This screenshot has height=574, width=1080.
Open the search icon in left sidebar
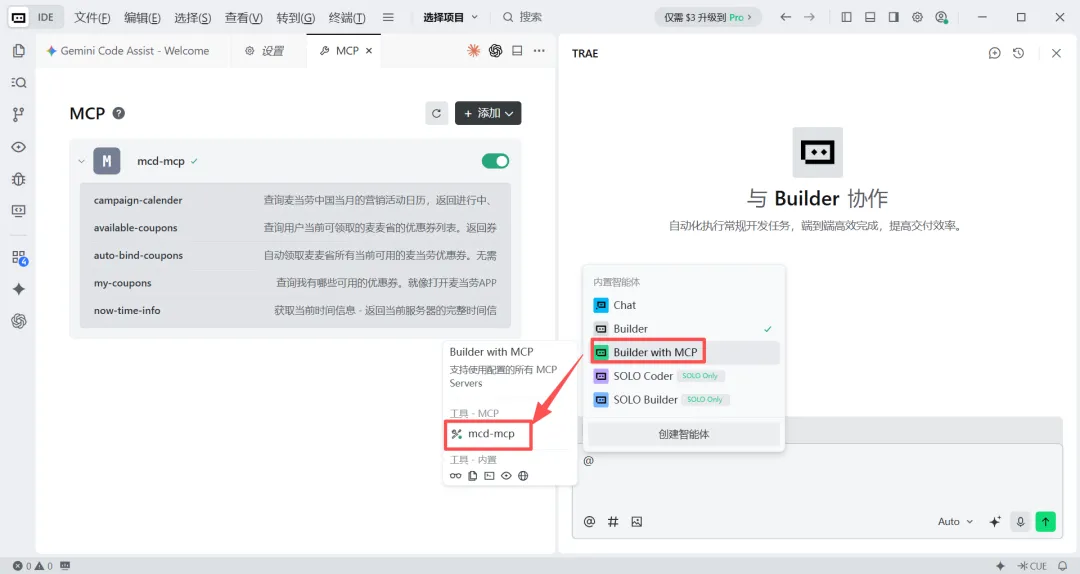coord(19,83)
